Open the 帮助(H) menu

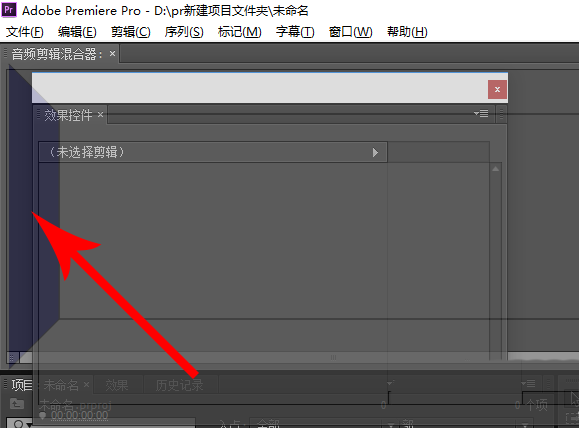[407, 32]
